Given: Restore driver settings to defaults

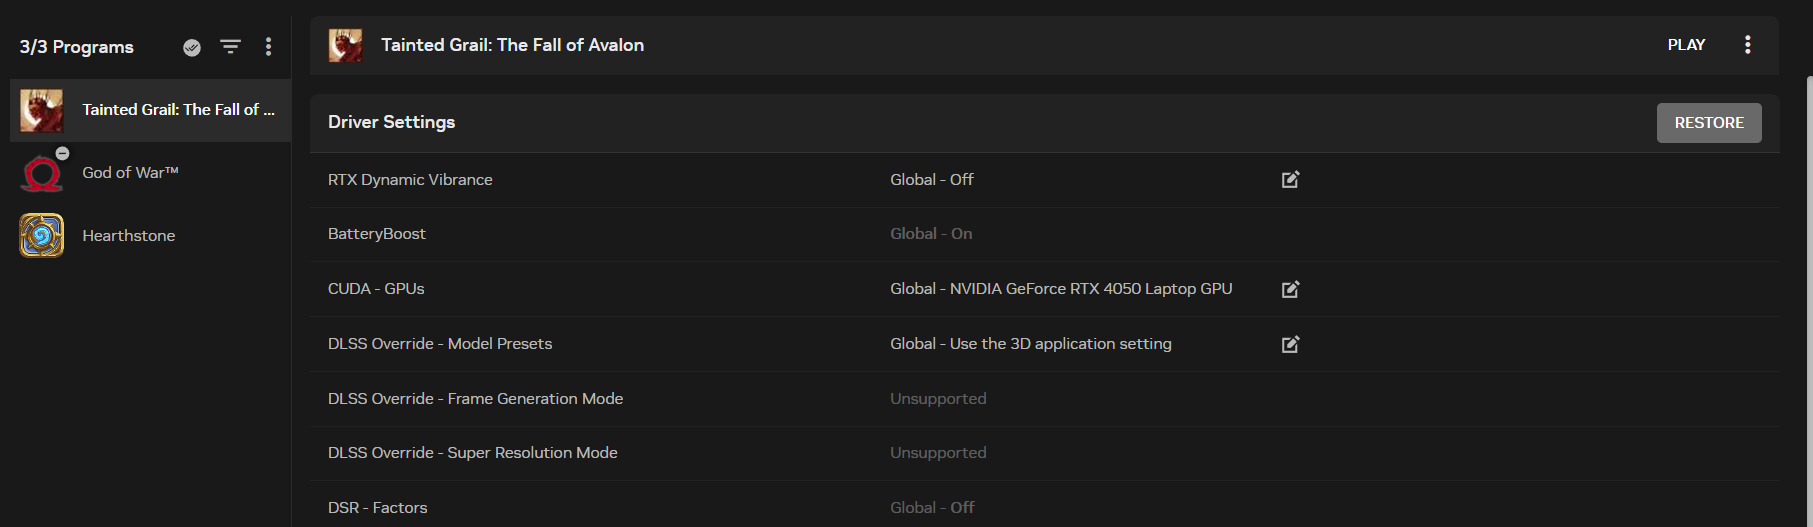Looking at the screenshot, I should [1709, 123].
